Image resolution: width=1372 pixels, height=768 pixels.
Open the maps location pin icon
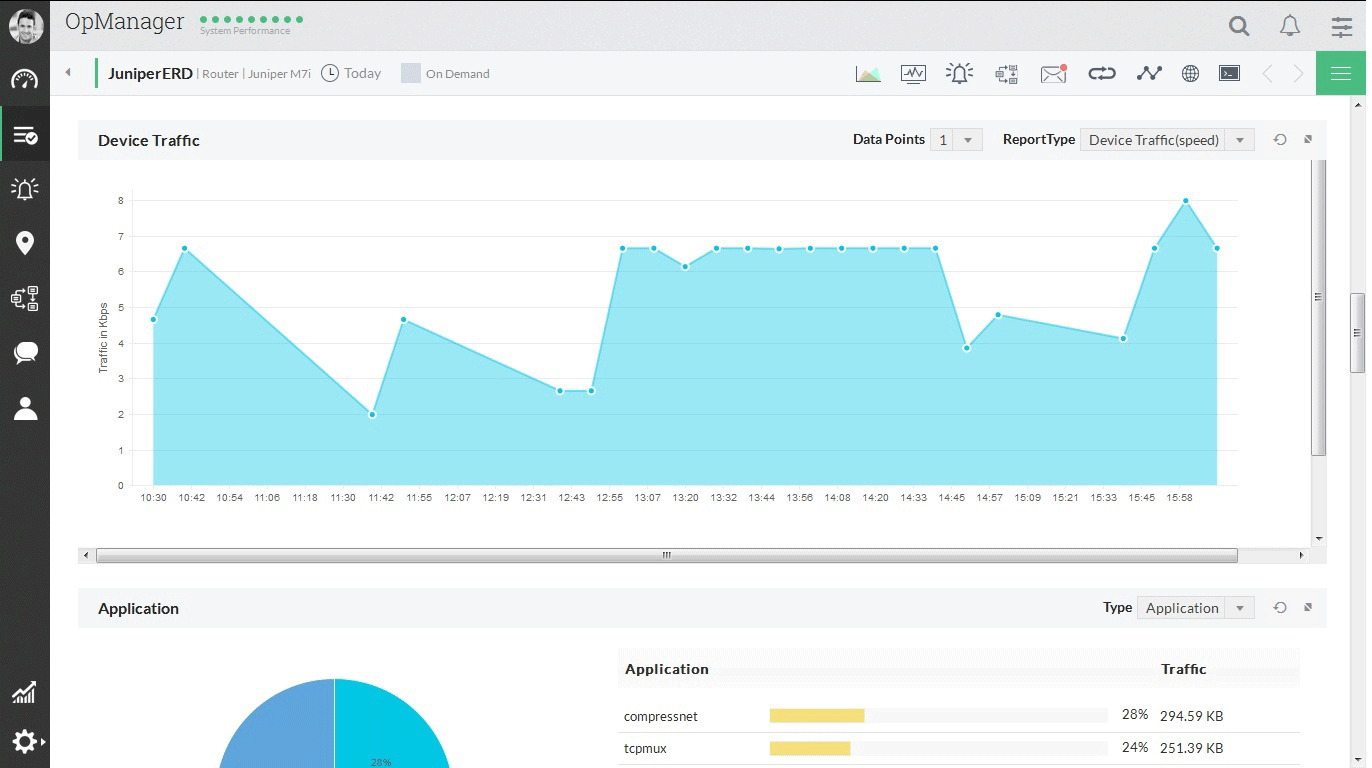coord(25,243)
